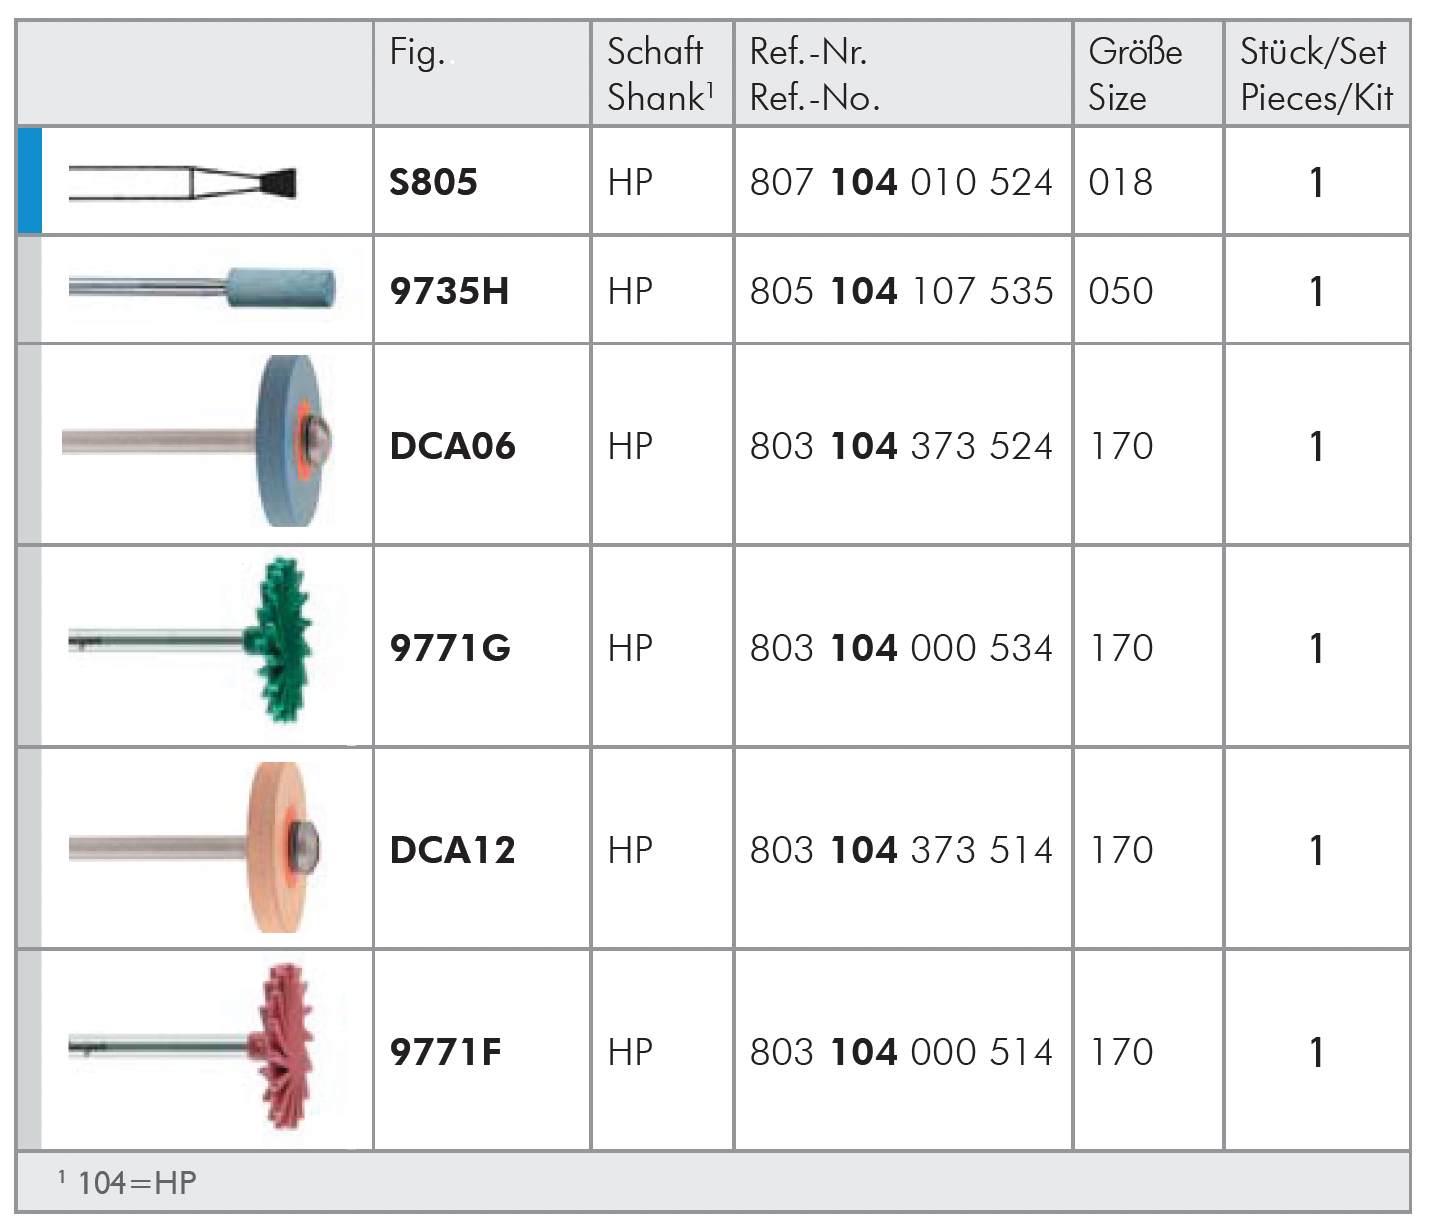Select the Stück/Set Pieces/Kit header

point(1315,74)
